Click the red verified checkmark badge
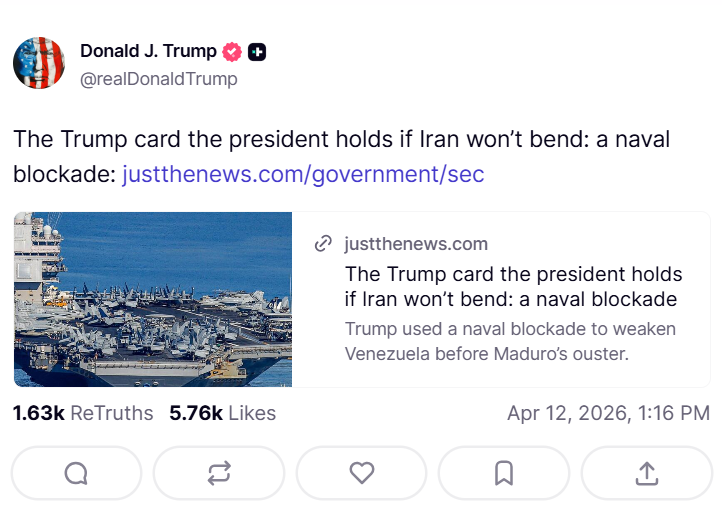 point(232,52)
